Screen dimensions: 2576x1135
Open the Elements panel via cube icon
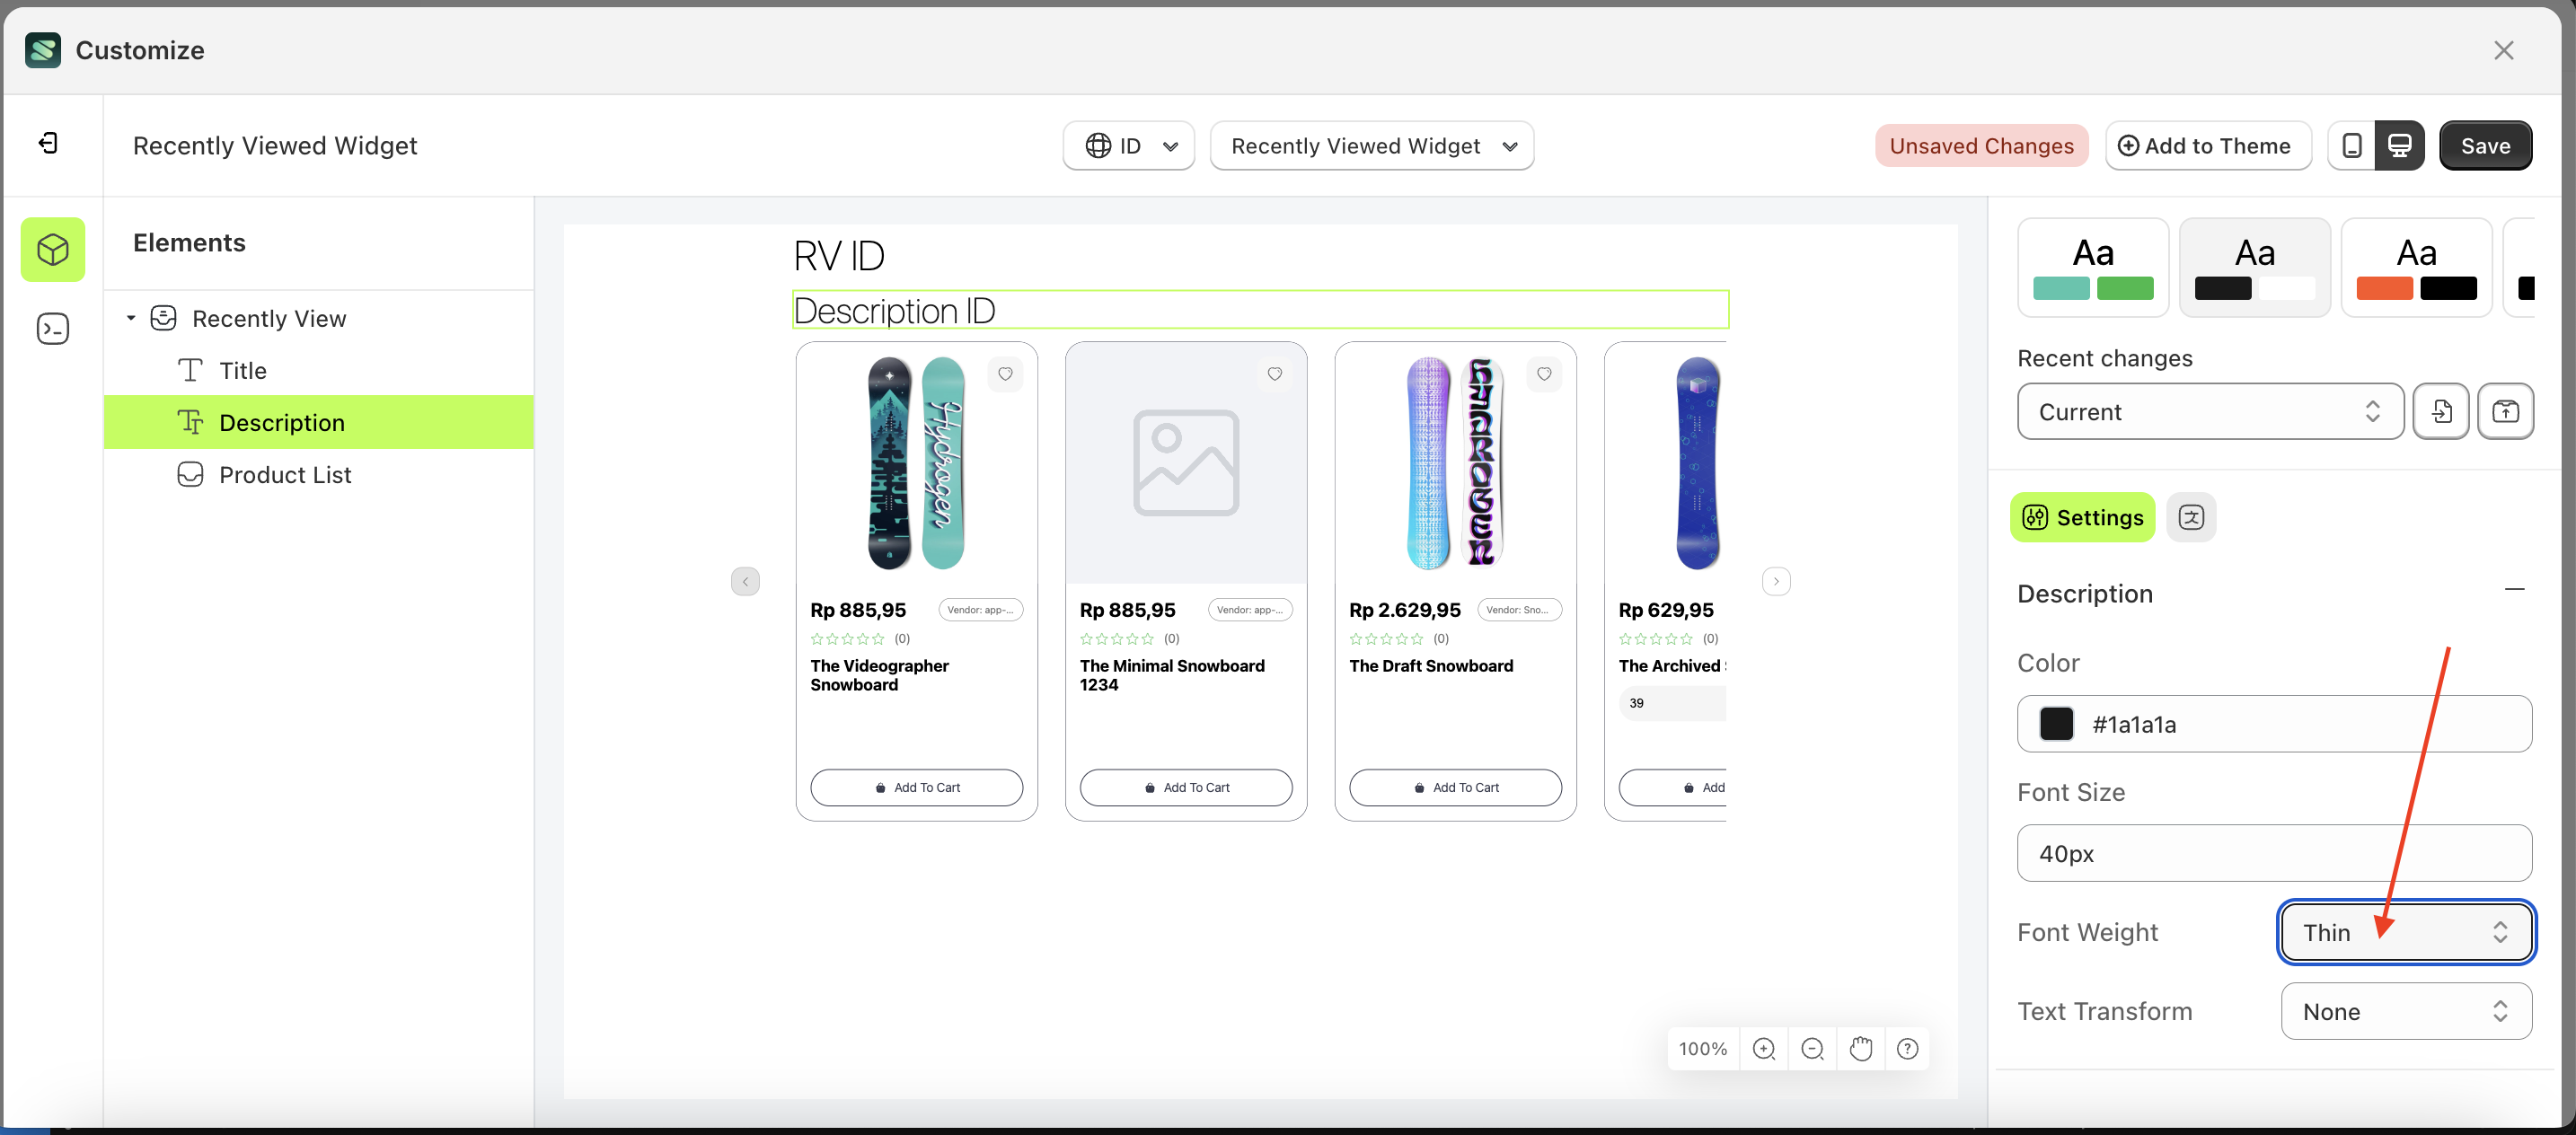click(x=52, y=250)
